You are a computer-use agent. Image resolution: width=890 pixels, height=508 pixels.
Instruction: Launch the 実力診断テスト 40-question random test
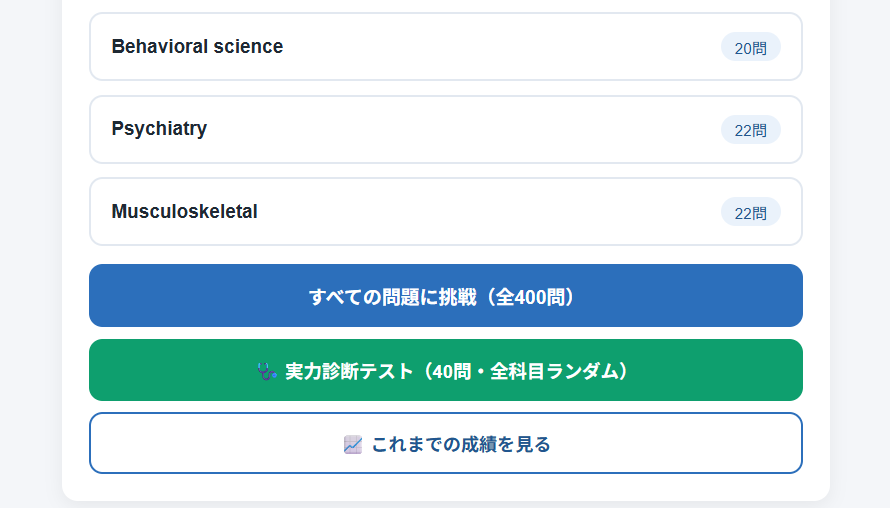(x=446, y=370)
